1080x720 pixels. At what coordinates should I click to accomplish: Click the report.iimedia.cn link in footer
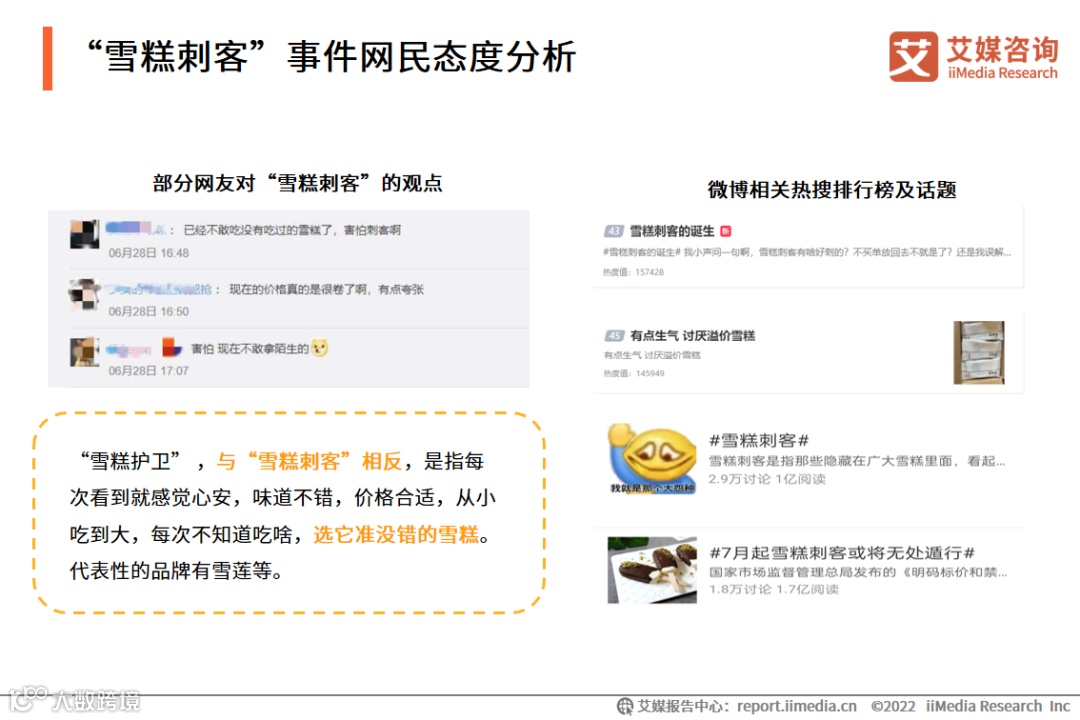point(797,706)
